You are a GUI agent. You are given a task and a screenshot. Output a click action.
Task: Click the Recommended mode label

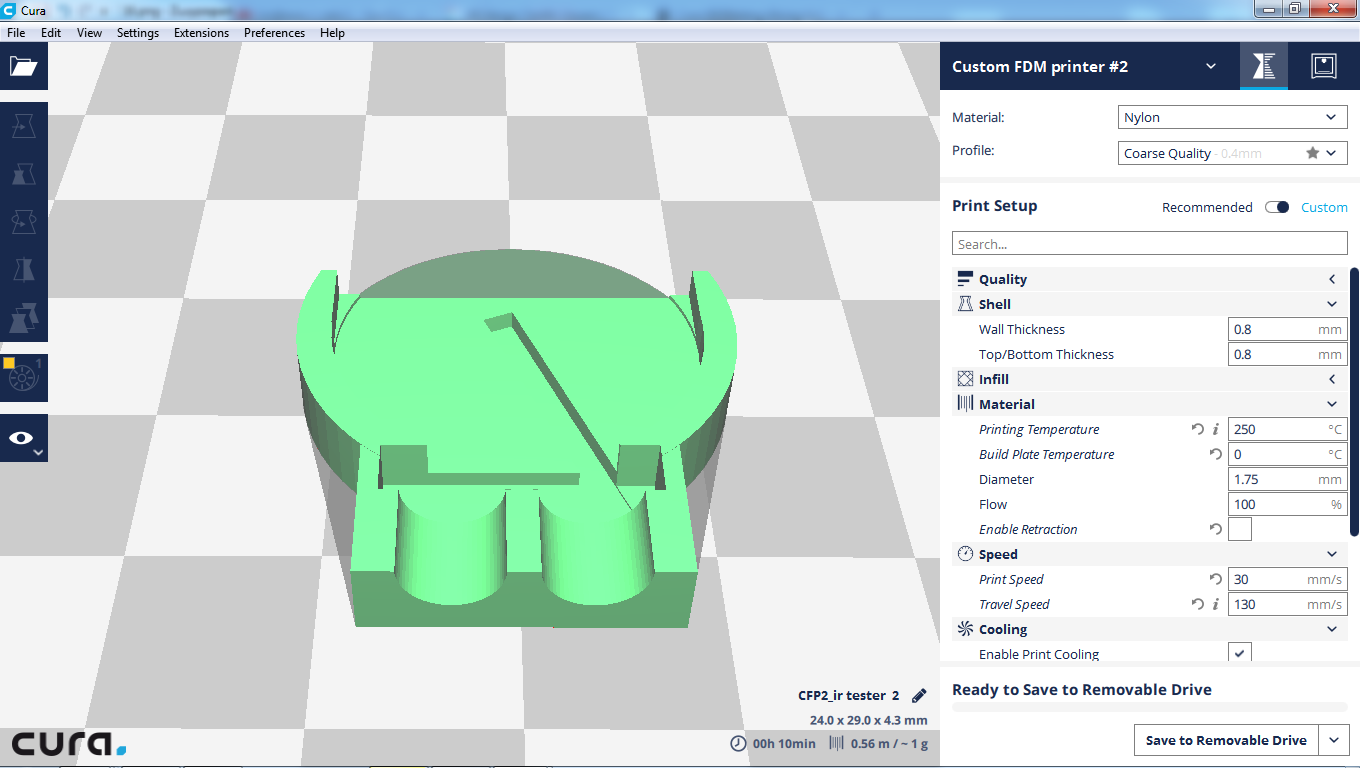(x=1207, y=207)
